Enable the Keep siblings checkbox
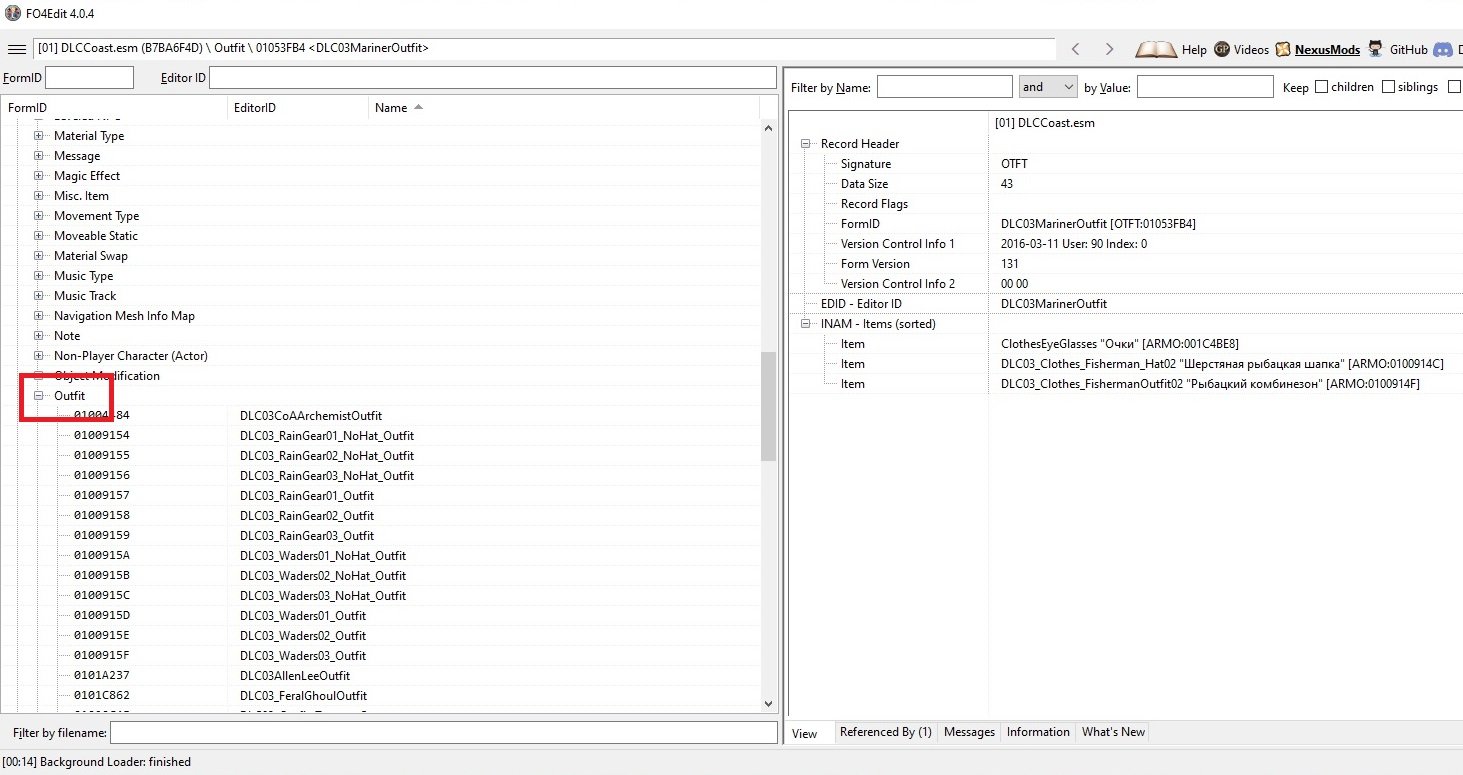Image resolution: width=1463 pixels, height=775 pixels. point(1388,87)
